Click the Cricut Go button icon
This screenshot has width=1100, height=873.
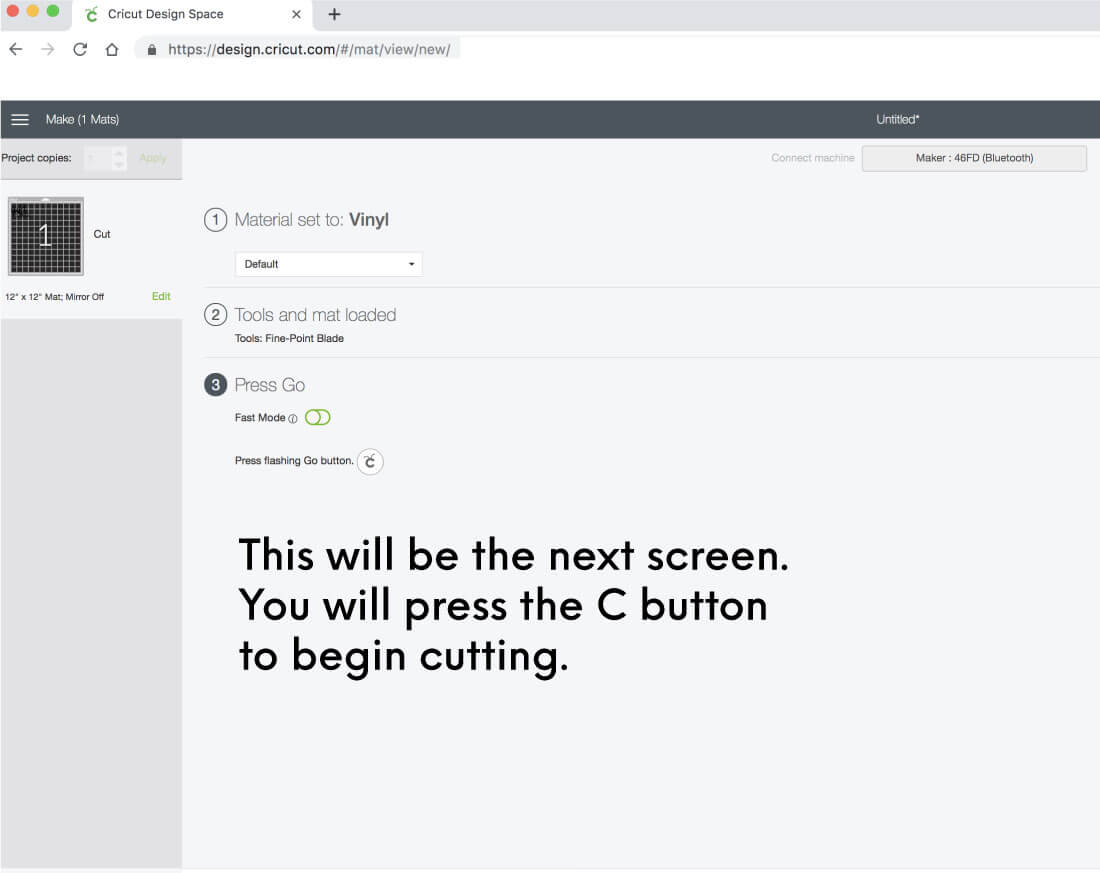pyautogui.click(x=370, y=461)
